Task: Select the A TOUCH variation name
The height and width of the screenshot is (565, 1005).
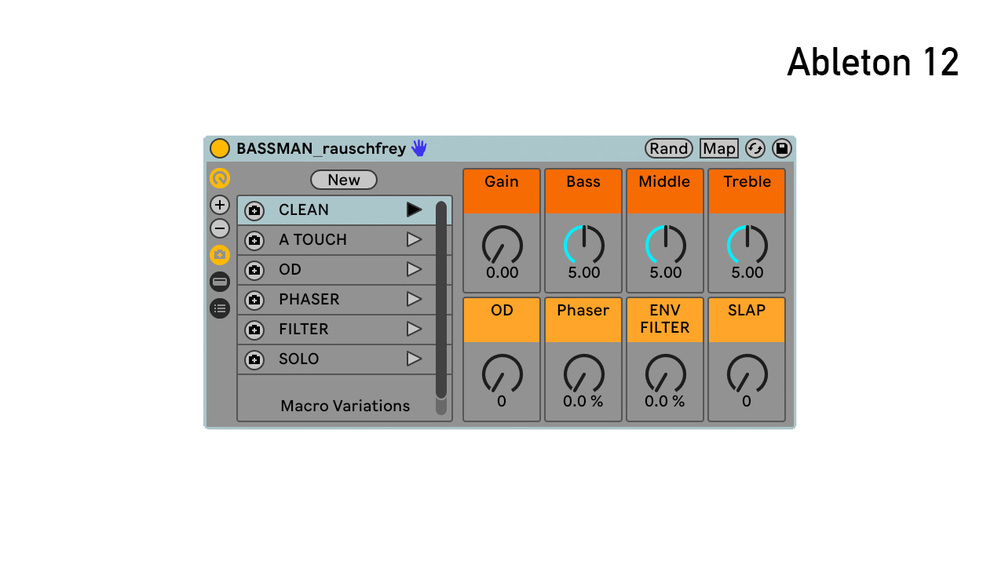Action: [x=313, y=240]
